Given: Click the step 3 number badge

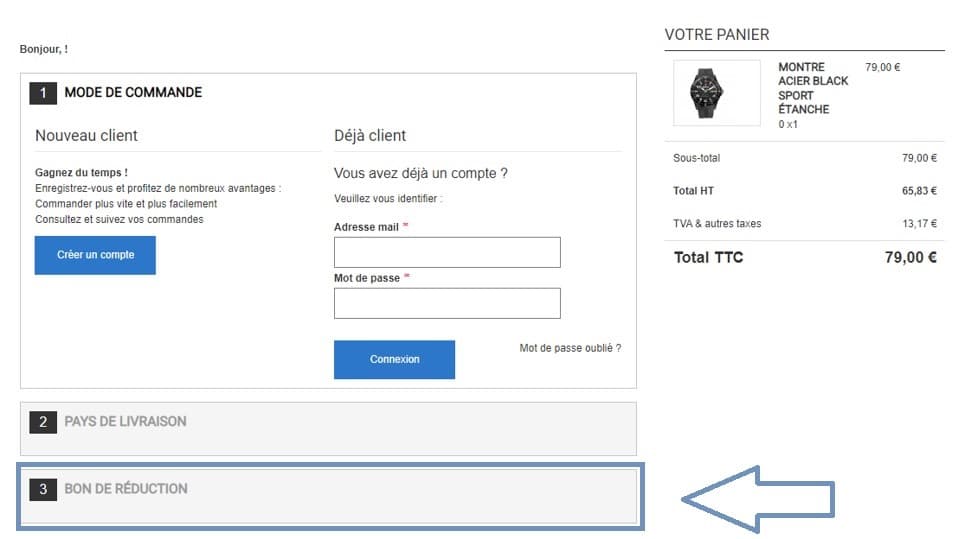Looking at the screenshot, I should click(43, 489).
